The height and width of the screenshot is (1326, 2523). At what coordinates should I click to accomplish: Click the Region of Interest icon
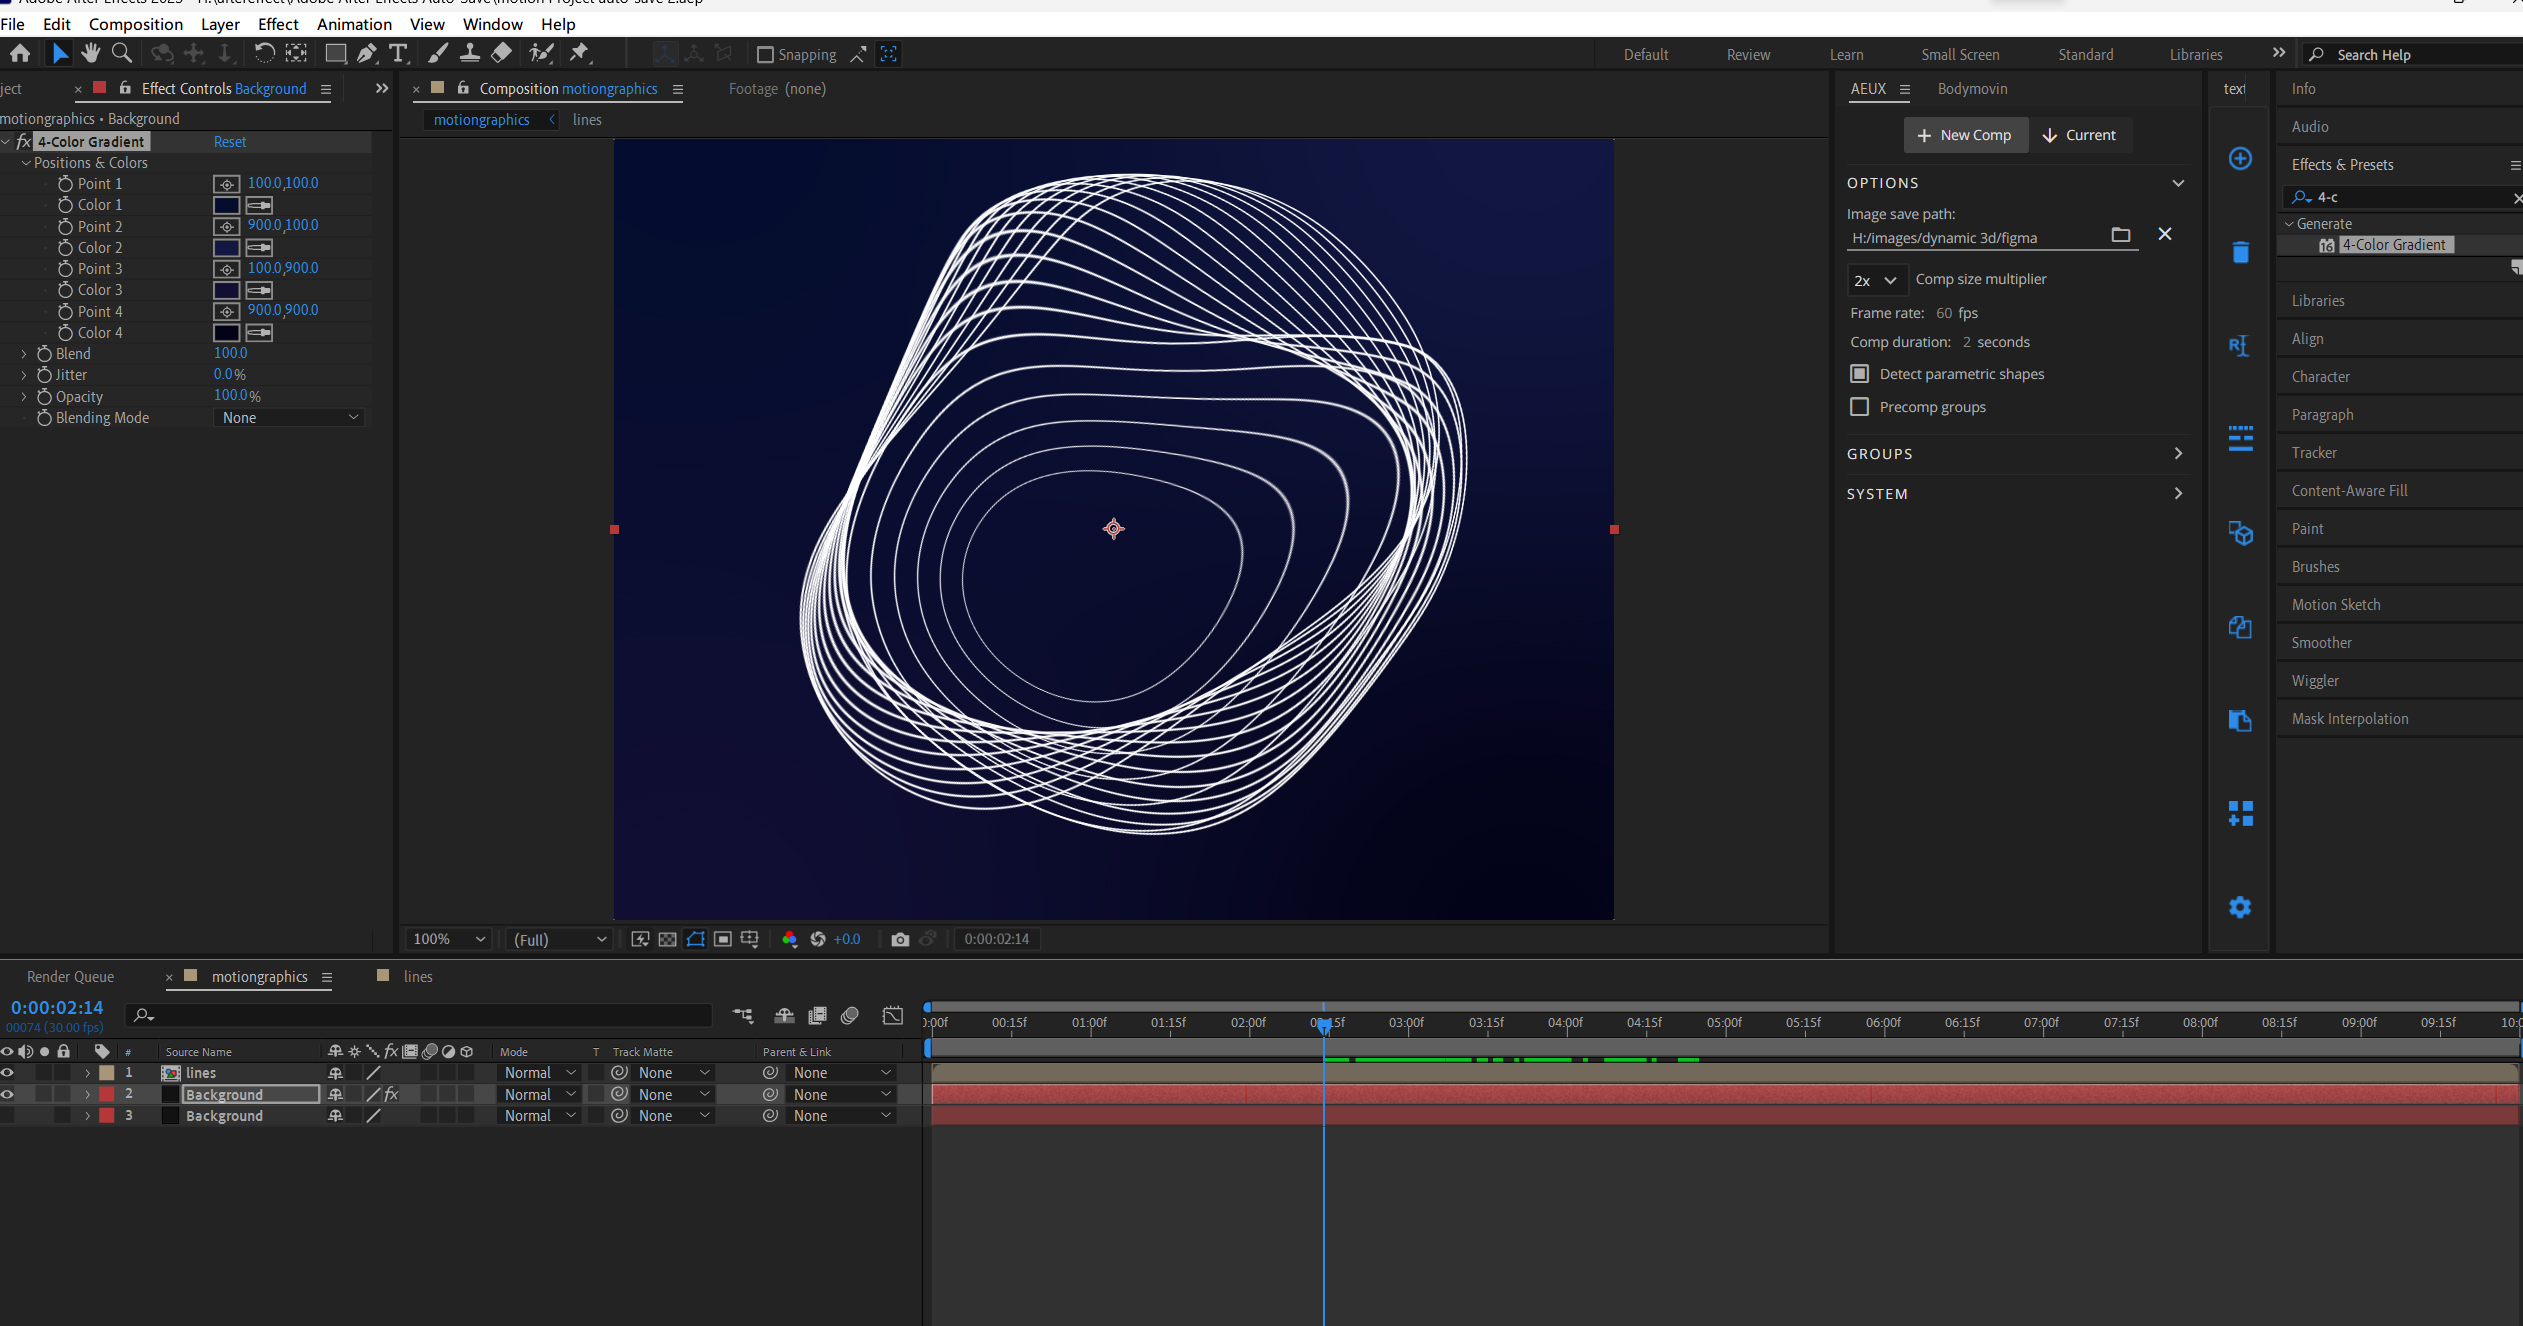coord(723,939)
